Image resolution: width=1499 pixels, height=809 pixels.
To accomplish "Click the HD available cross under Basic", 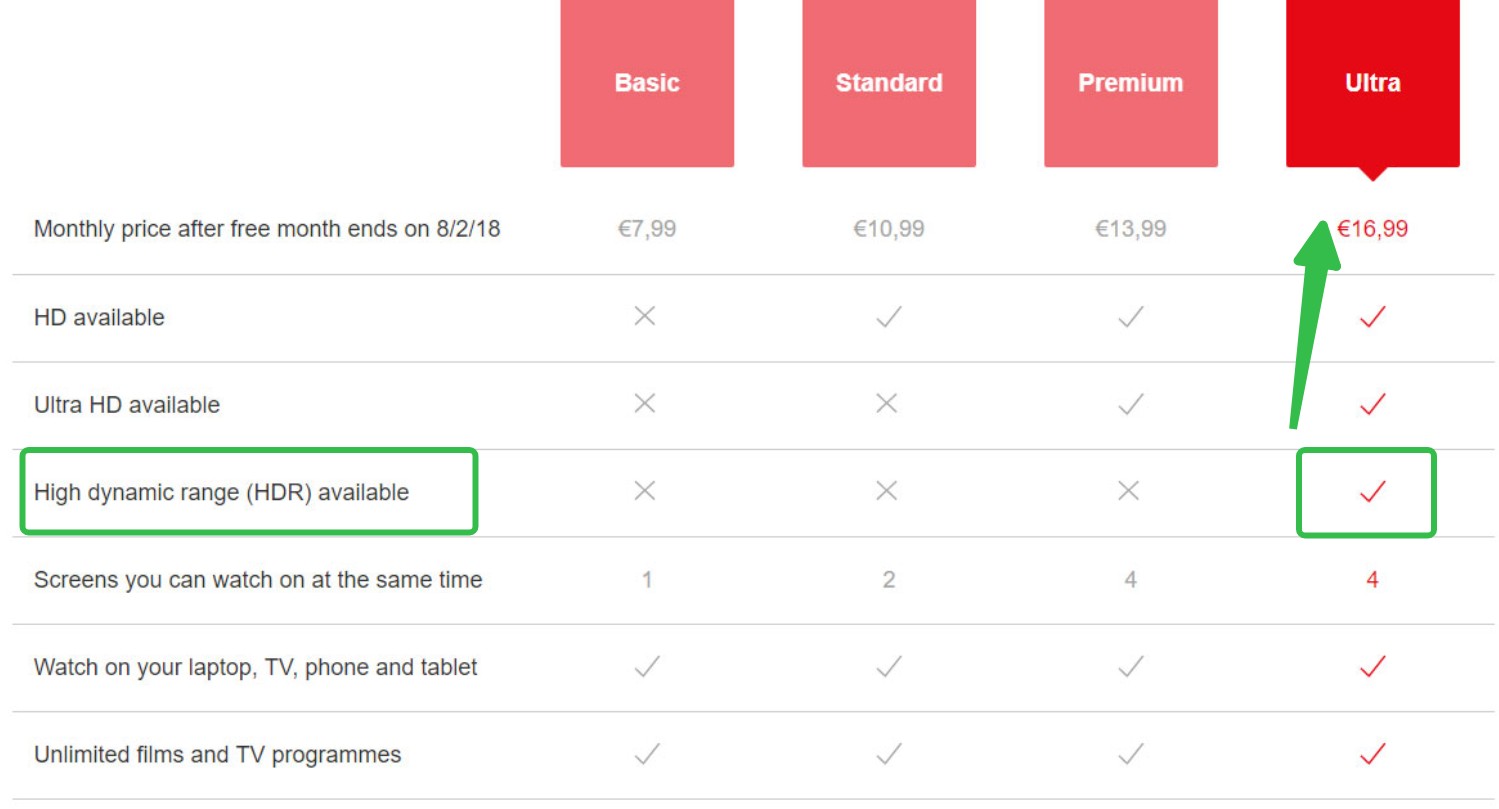I will click(645, 317).
